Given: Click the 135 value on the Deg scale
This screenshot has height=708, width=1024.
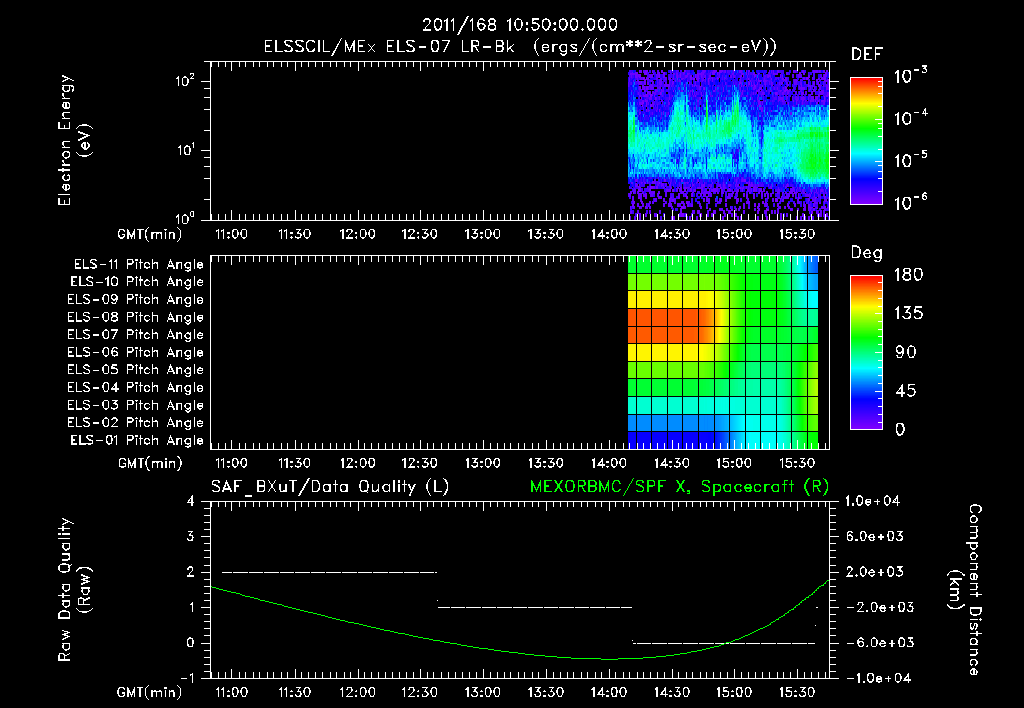Looking at the screenshot, I should point(908,314).
